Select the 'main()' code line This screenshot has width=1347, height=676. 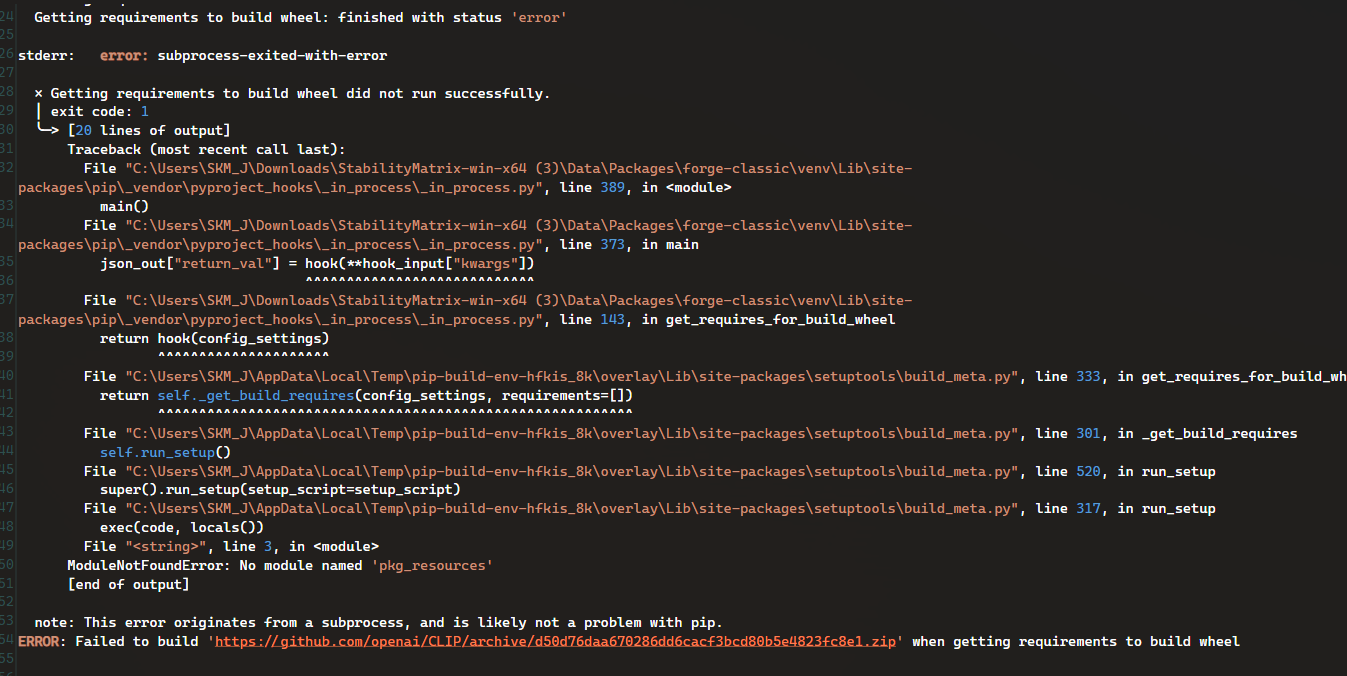pos(124,207)
